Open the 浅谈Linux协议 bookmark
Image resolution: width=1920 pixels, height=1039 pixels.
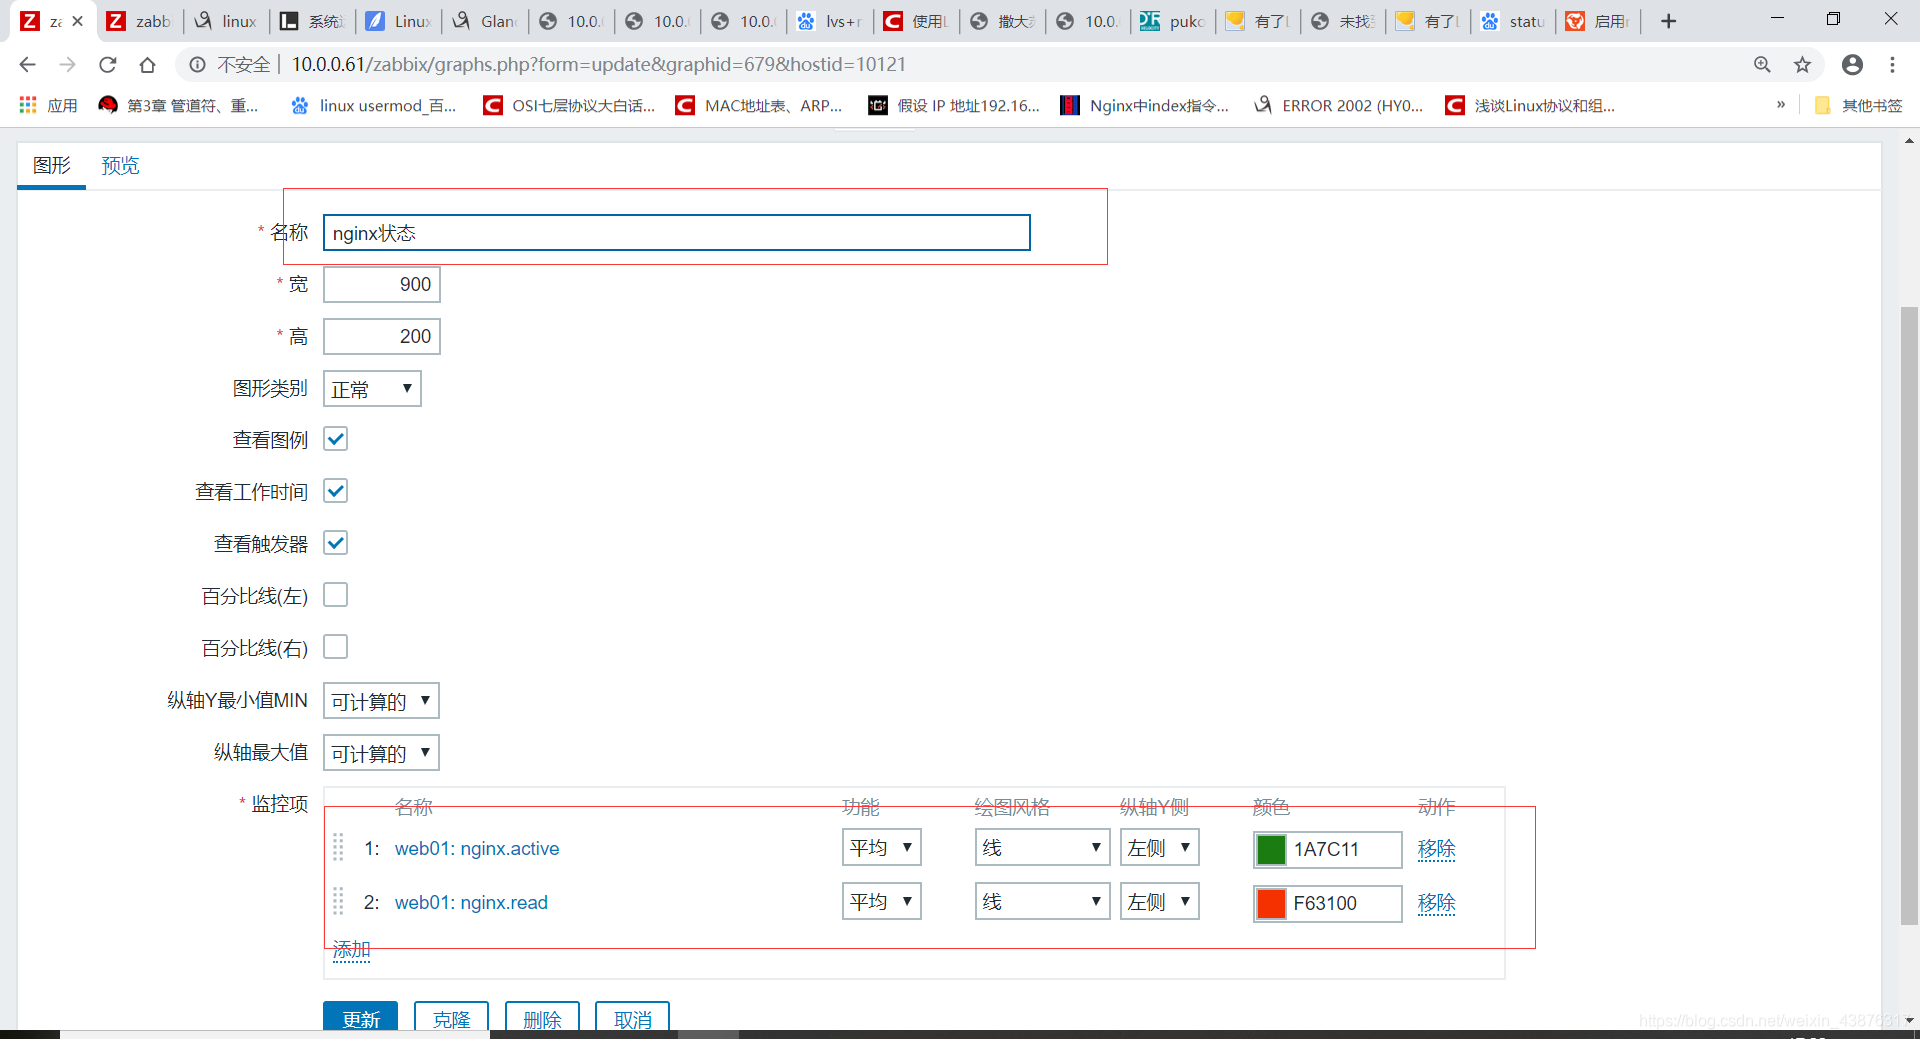[x=1531, y=105]
